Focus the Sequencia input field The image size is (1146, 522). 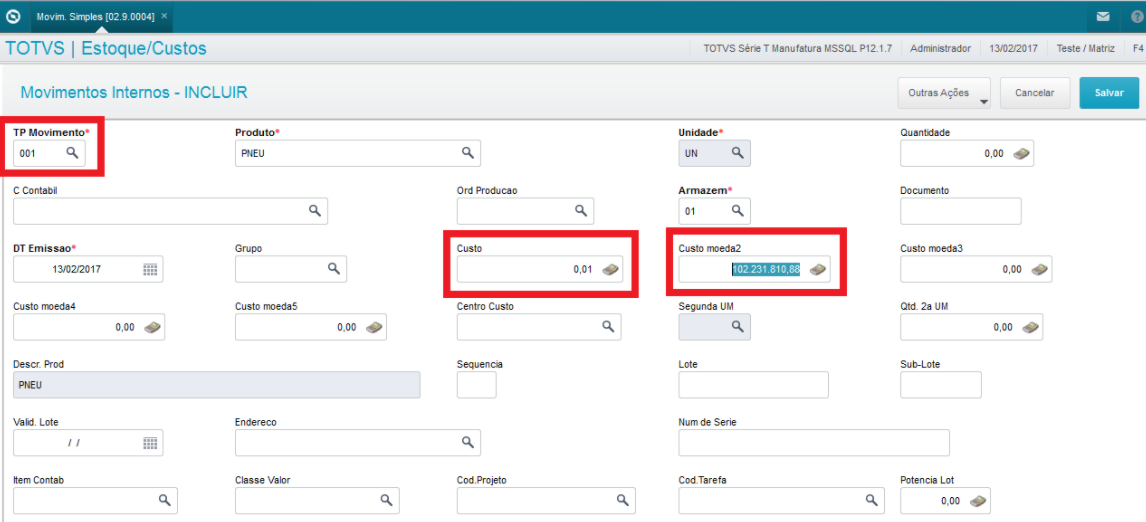click(477, 385)
